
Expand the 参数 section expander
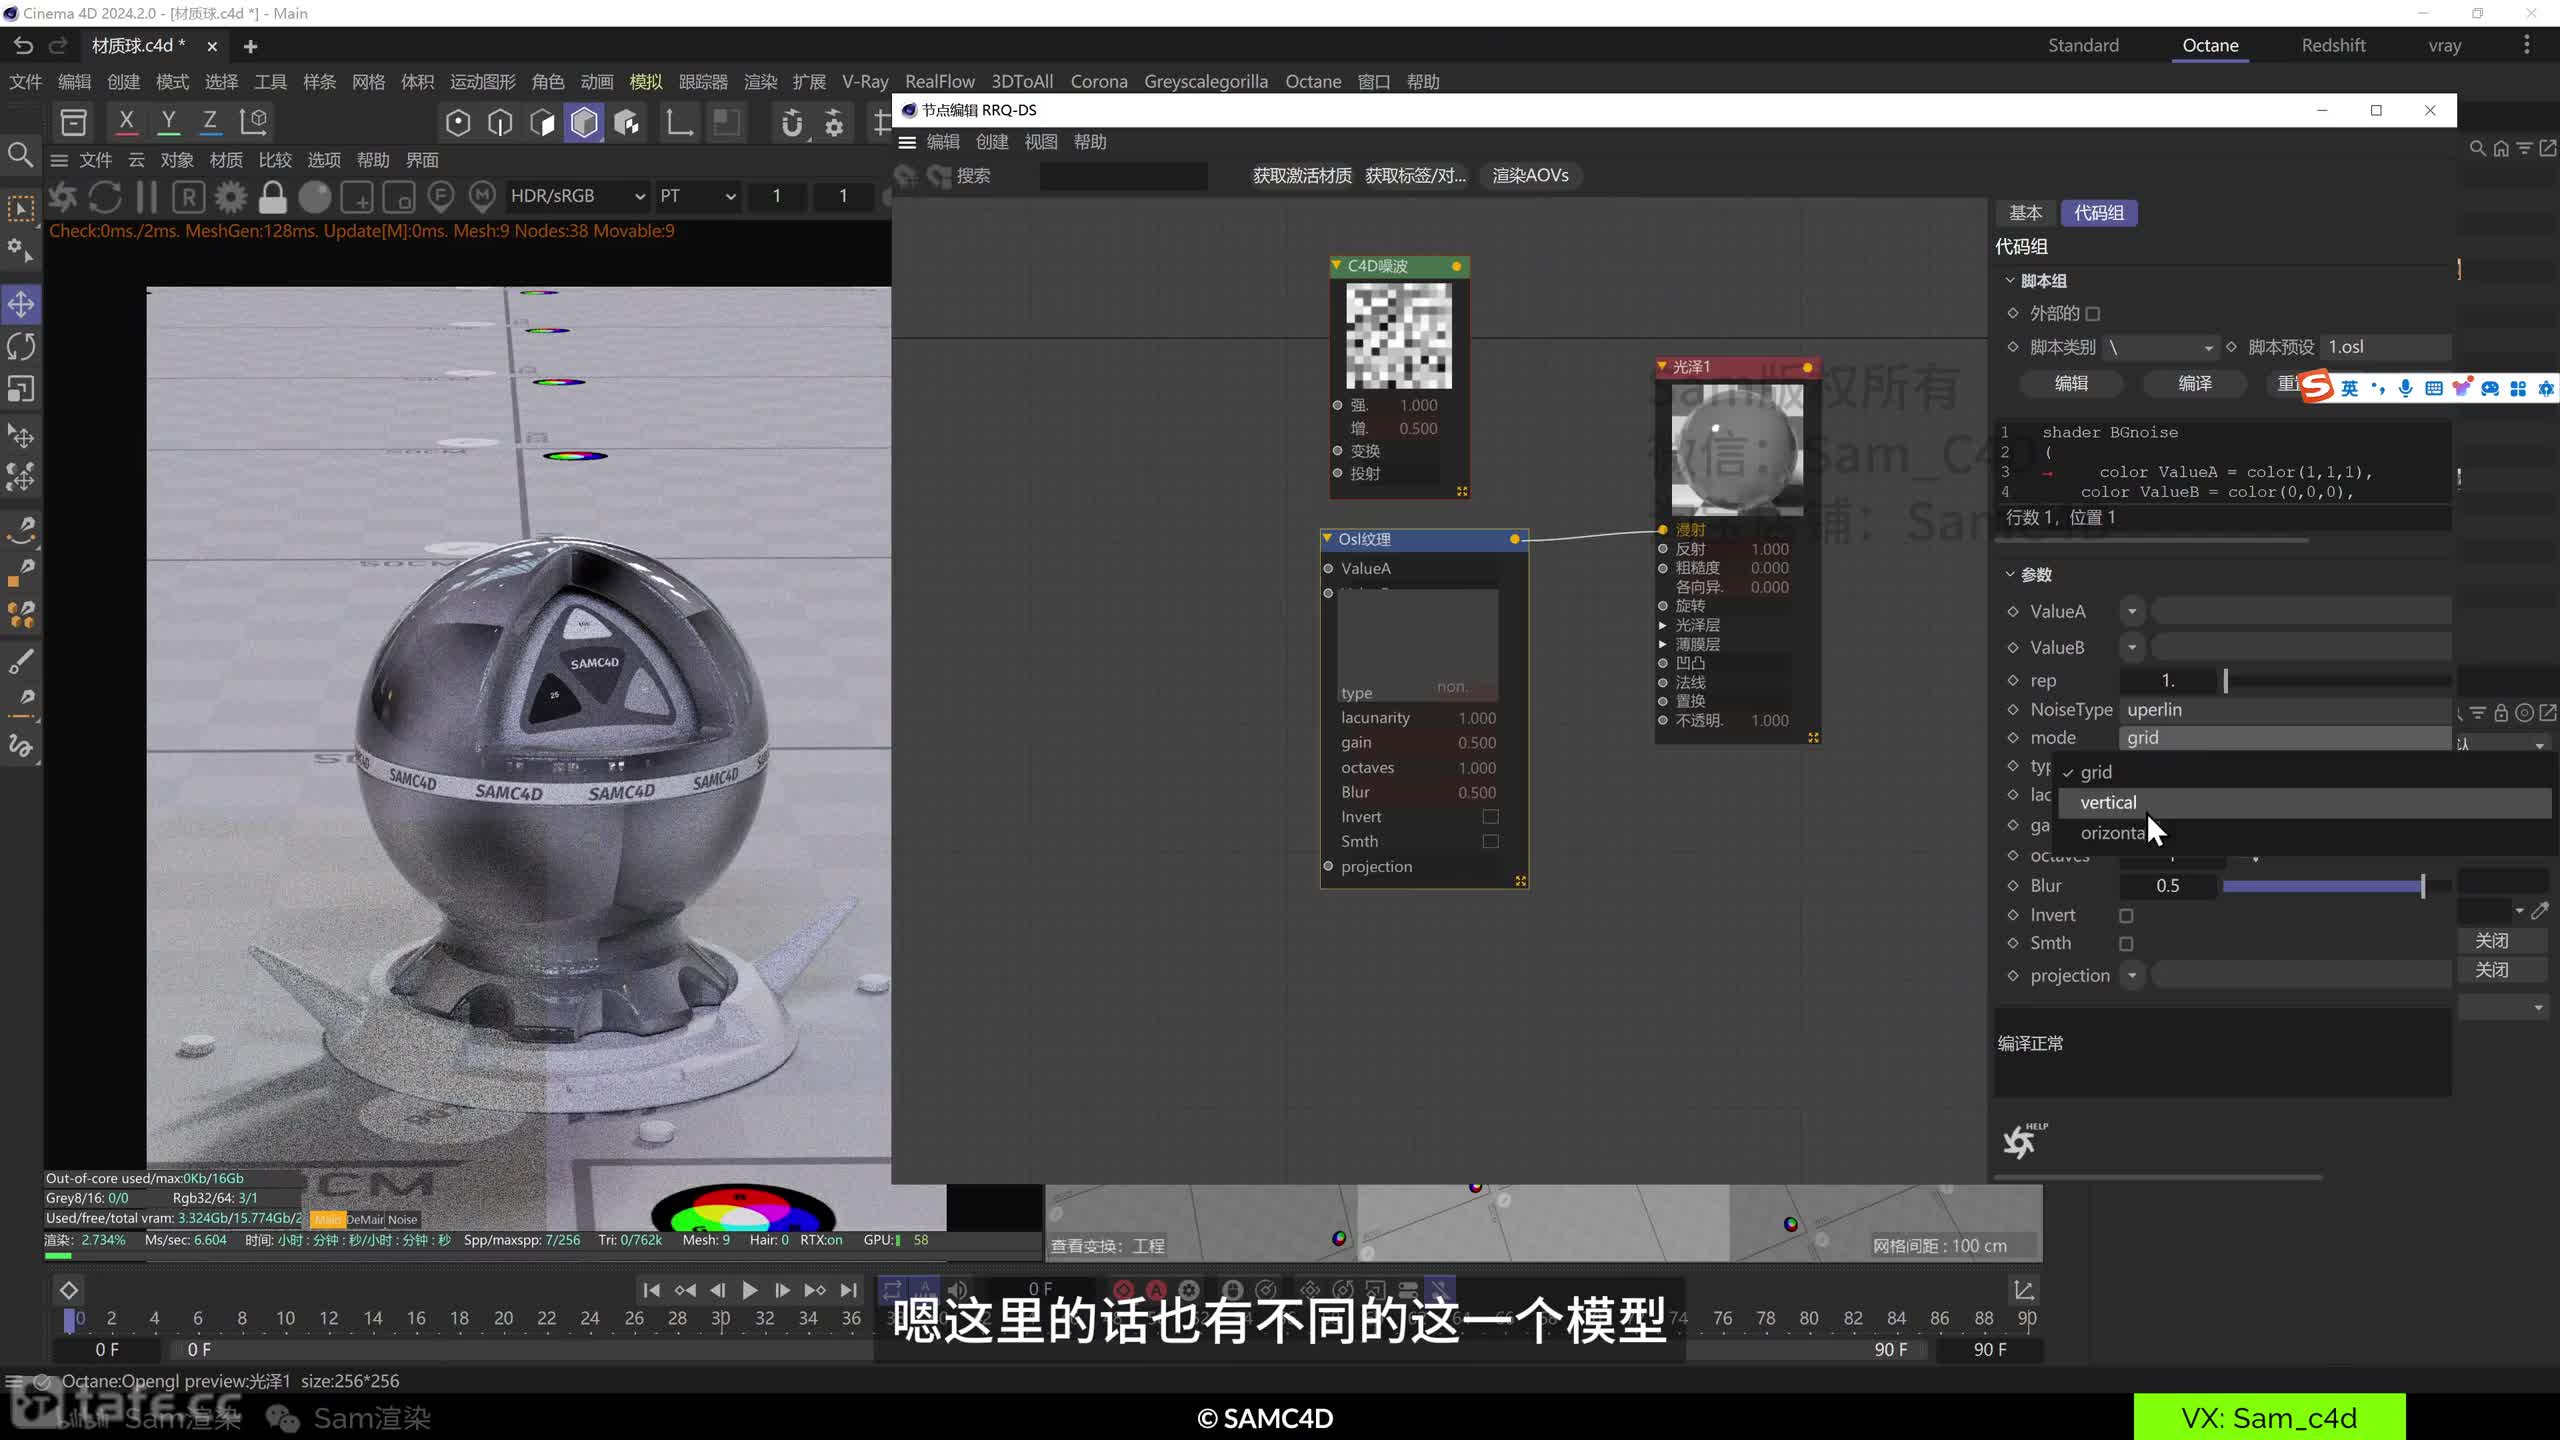pos(2010,573)
